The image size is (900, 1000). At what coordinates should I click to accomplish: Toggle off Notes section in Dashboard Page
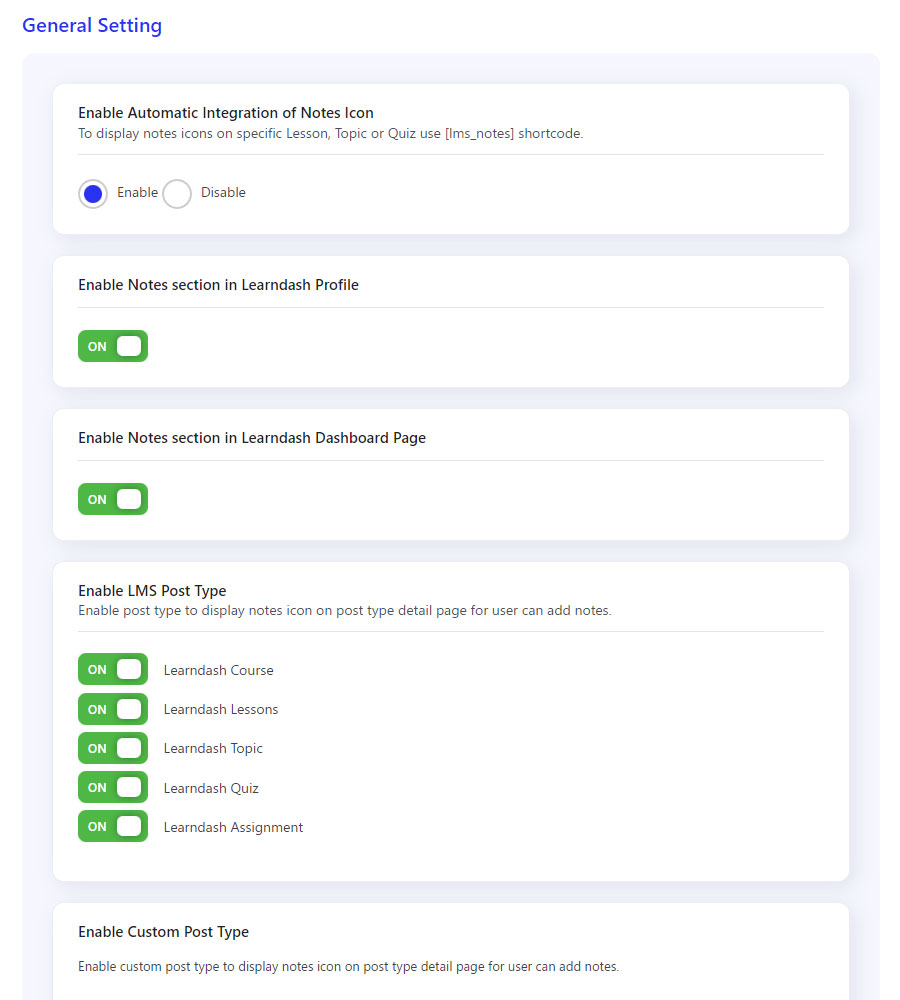[113, 499]
